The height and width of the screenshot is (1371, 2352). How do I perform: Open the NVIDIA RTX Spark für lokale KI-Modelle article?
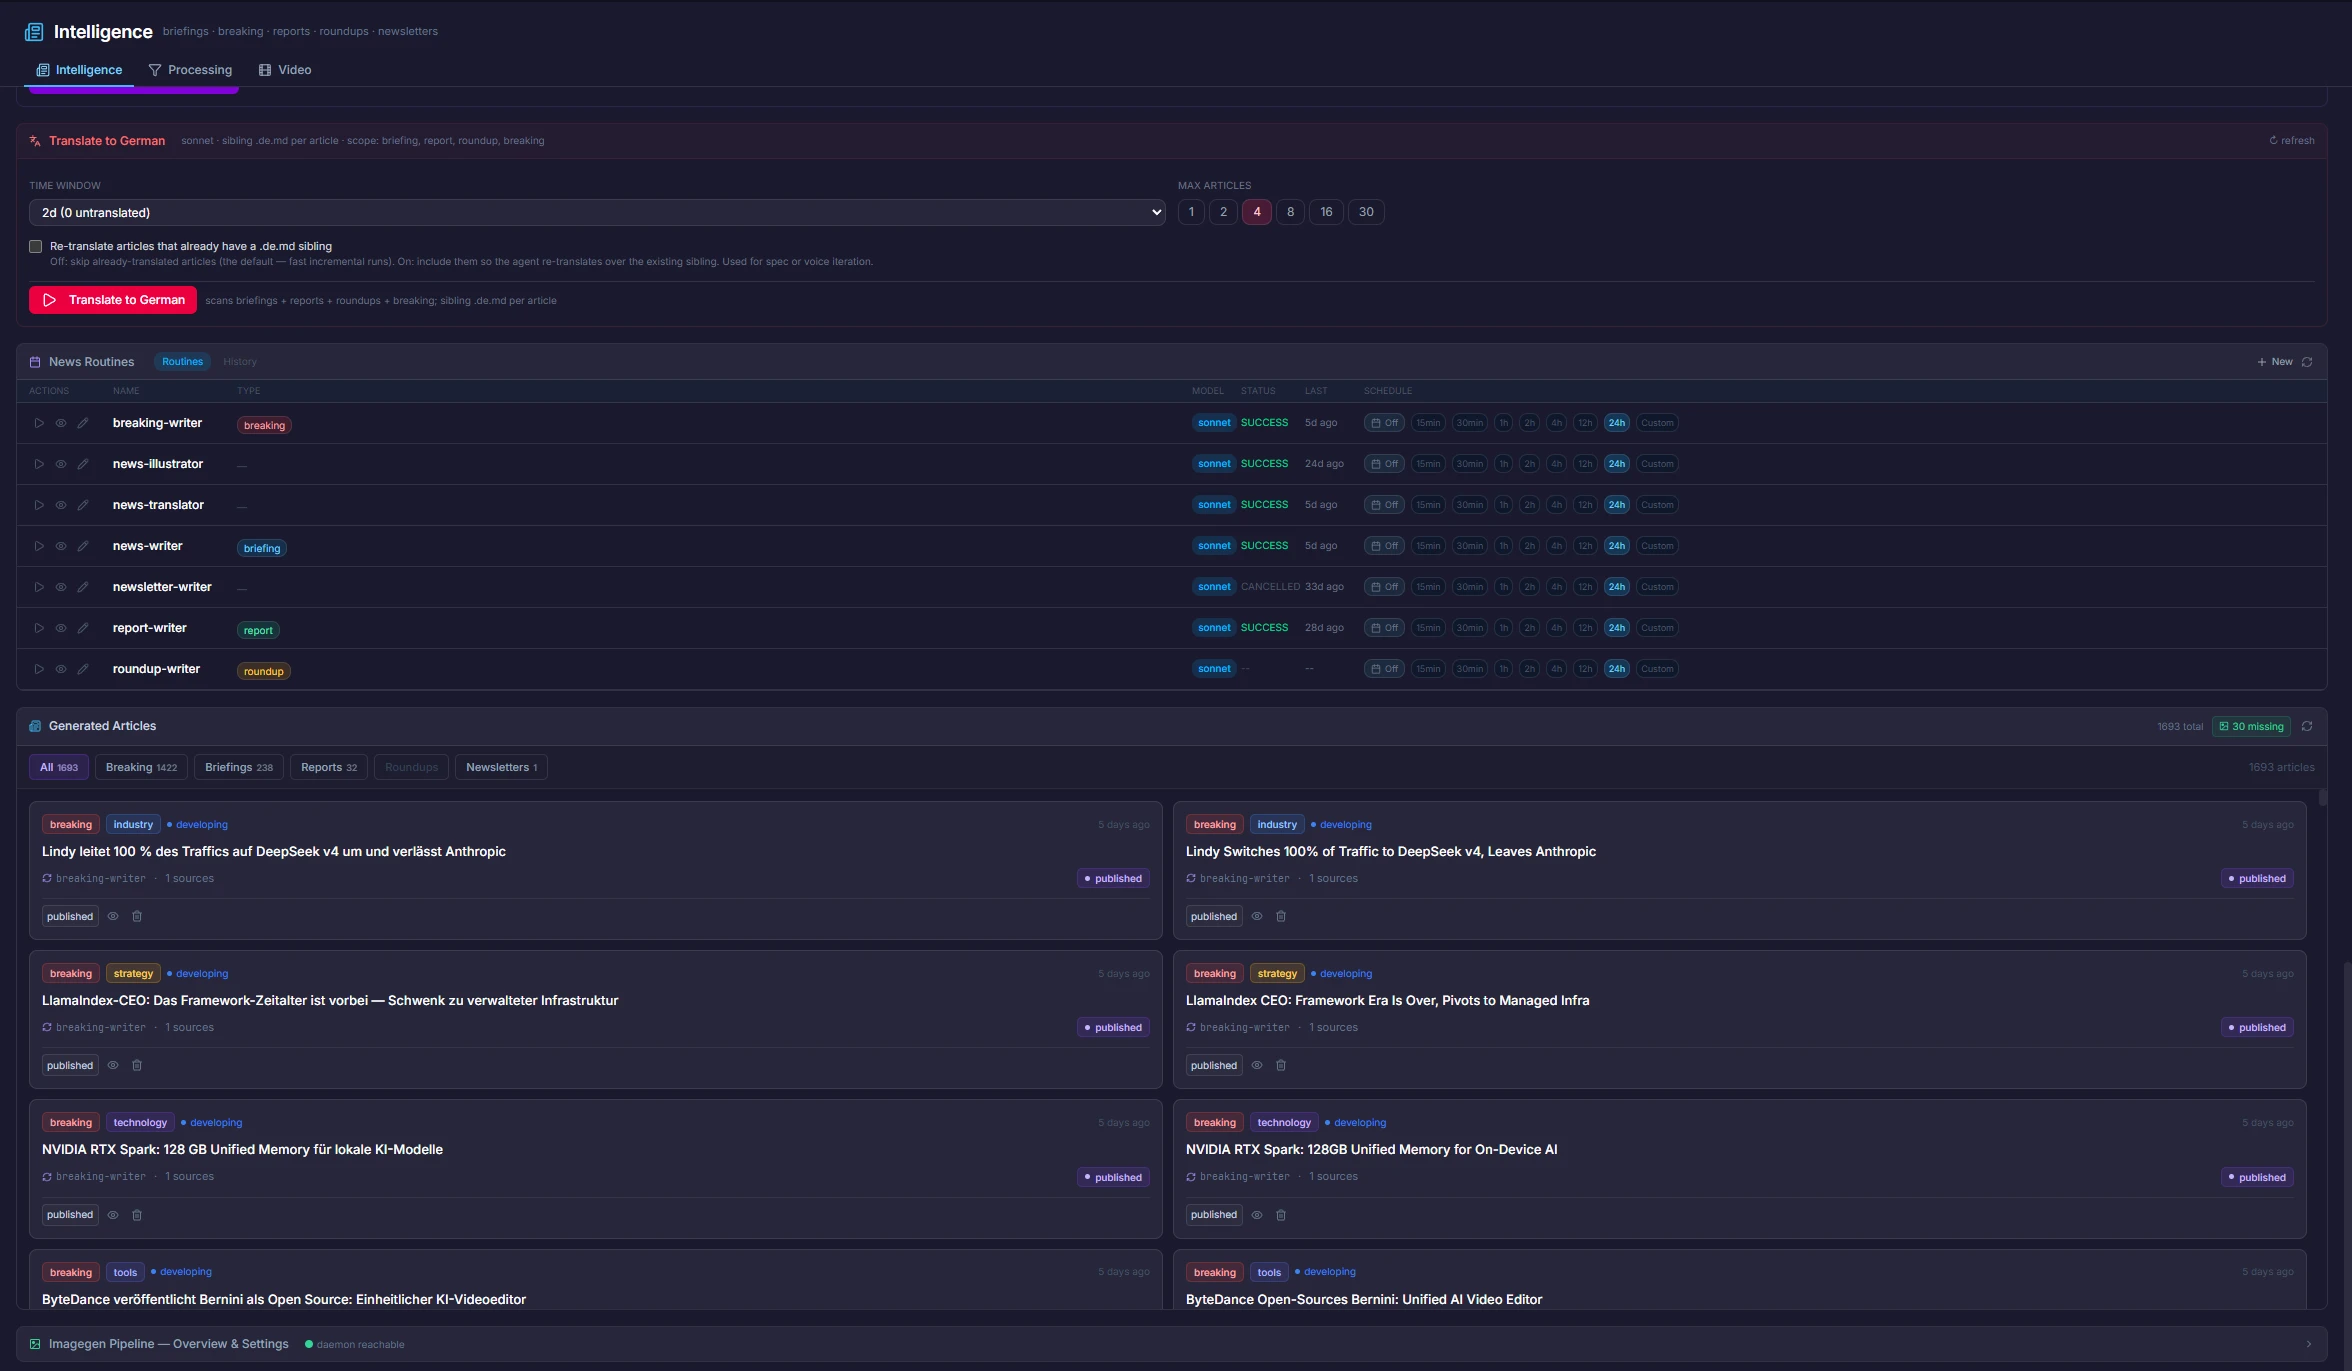(x=242, y=1150)
